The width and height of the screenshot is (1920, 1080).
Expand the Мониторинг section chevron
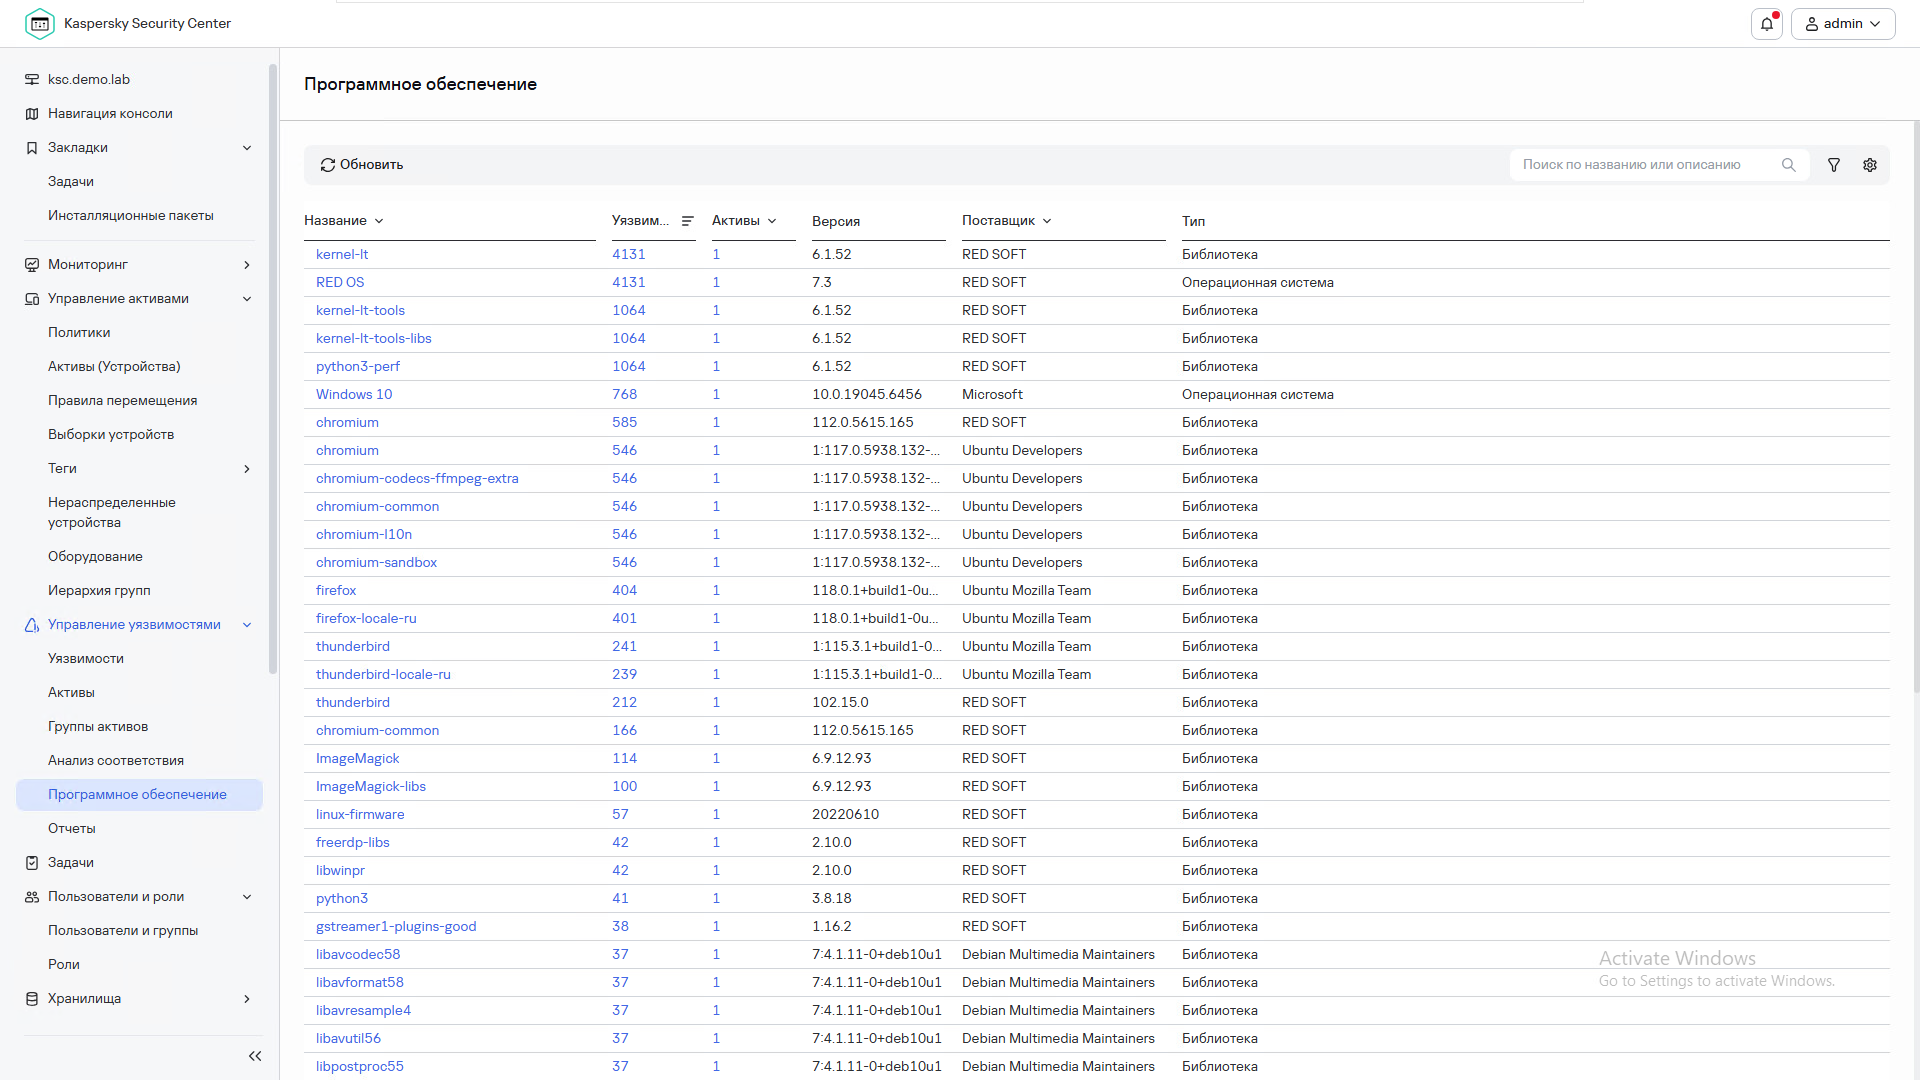[247, 265]
